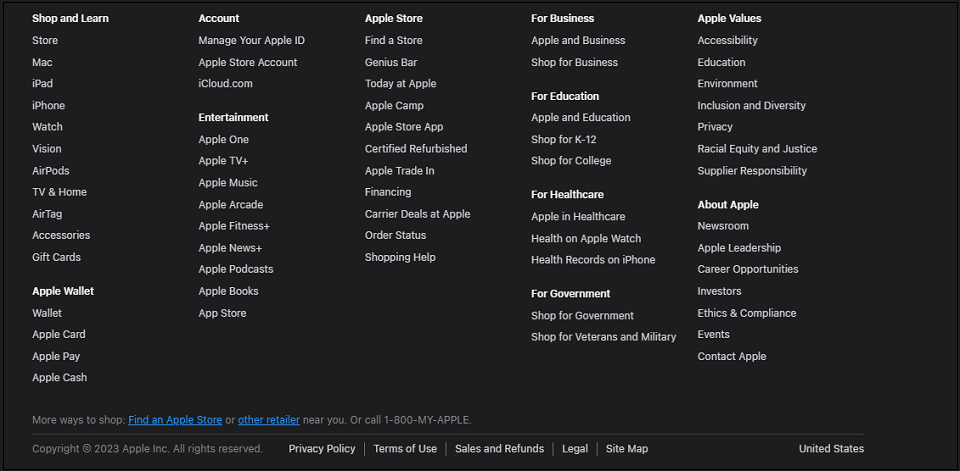Screen dimensions: 960x471
Task: Open the Terms of Use link
Action: (405, 449)
